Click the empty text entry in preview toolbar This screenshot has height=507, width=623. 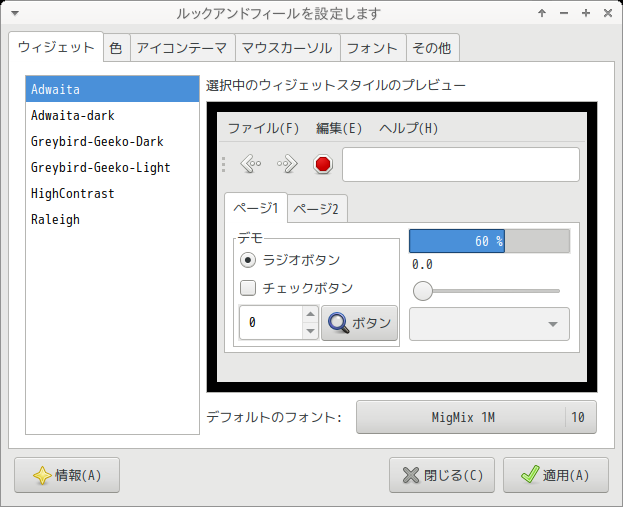pos(460,164)
